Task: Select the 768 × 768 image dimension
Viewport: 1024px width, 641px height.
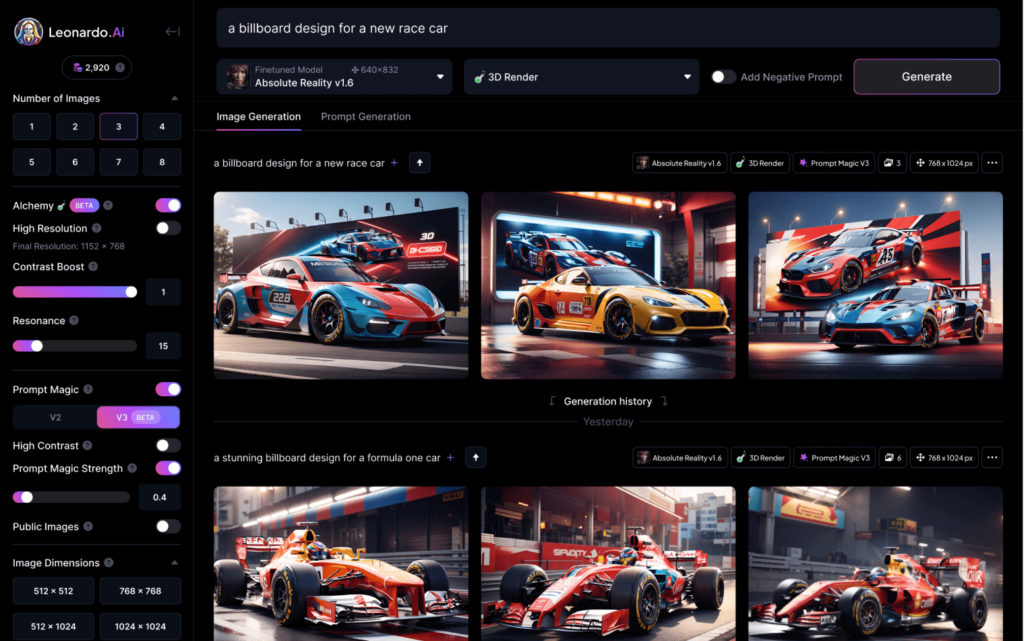Action: pos(140,591)
